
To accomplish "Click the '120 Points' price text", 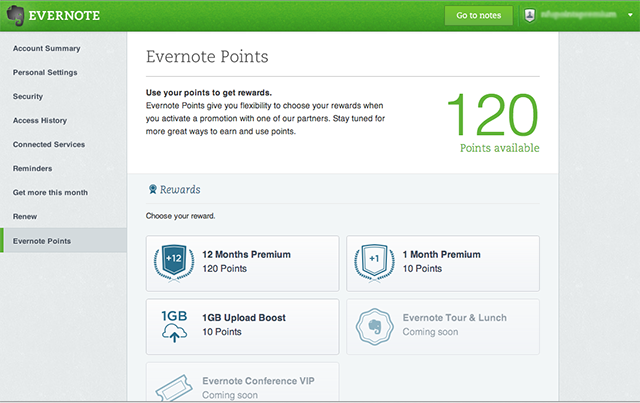I will coord(224,268).
